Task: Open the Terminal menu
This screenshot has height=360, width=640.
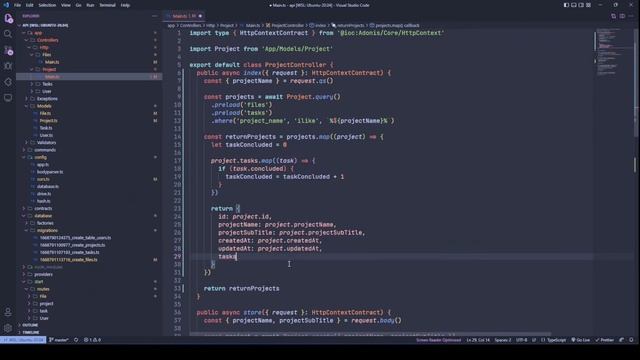Action: [x=107, y=5]
